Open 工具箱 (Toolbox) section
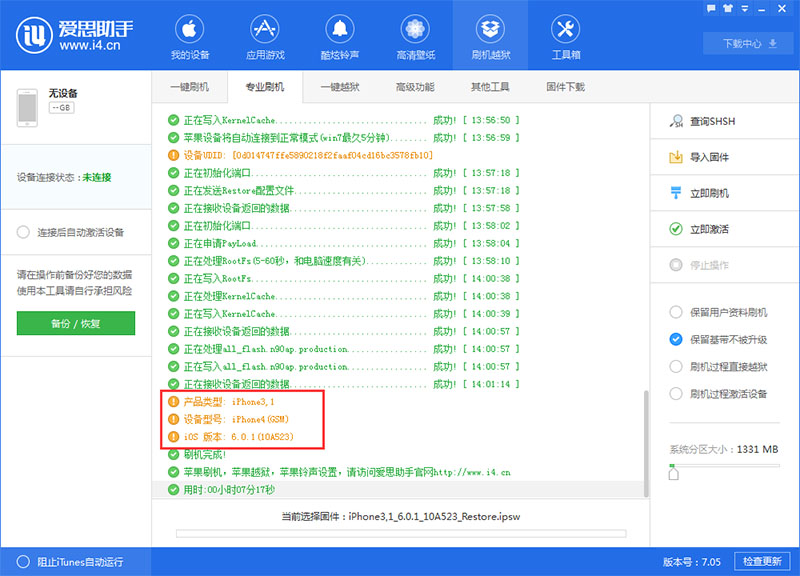The width and height of the screenshot is (800, 576). pyautogui.click(x=565, y=37)
